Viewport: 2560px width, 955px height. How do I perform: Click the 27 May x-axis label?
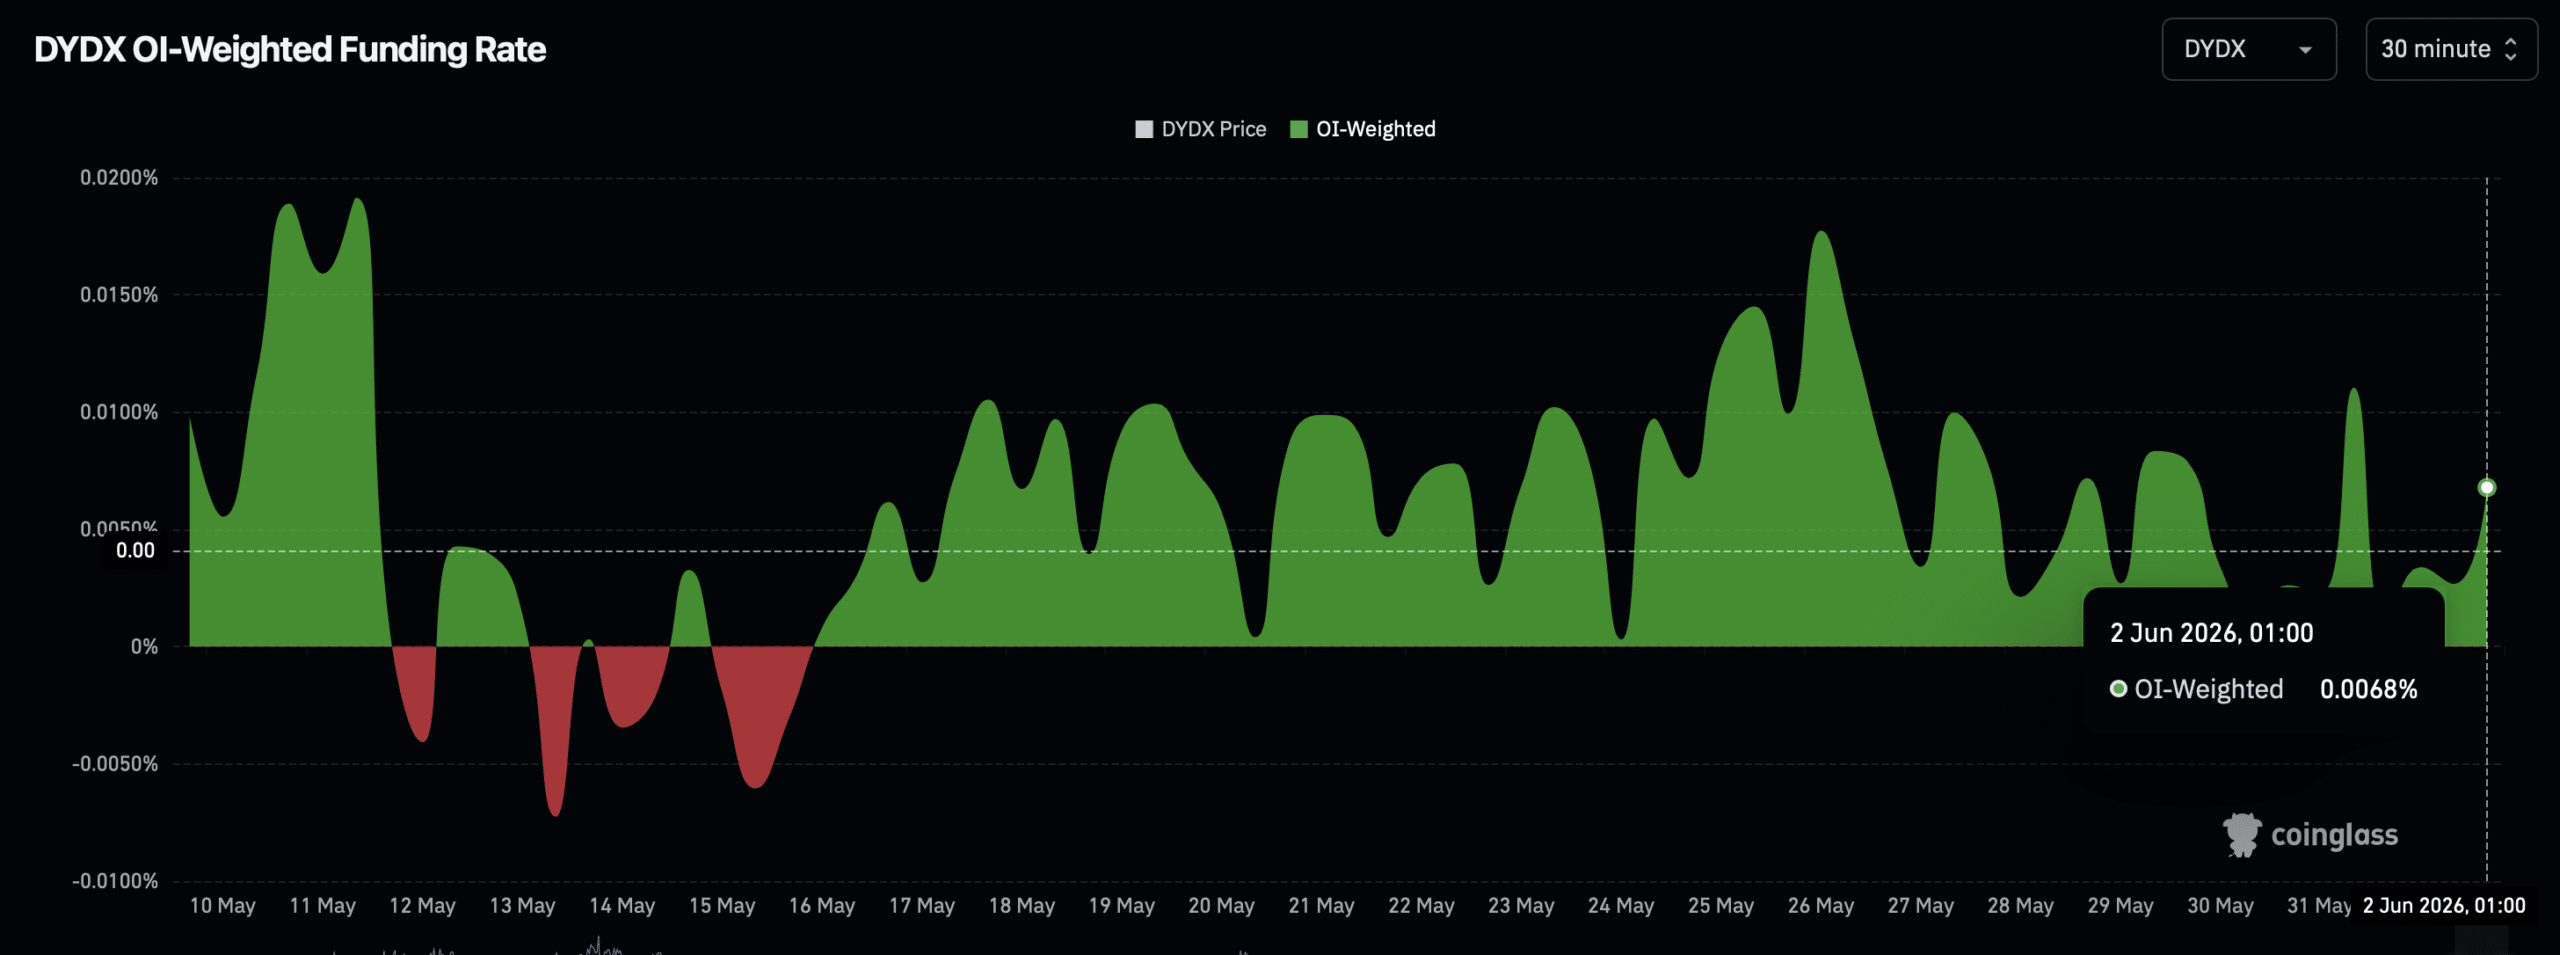click(x=1921, y=905)
